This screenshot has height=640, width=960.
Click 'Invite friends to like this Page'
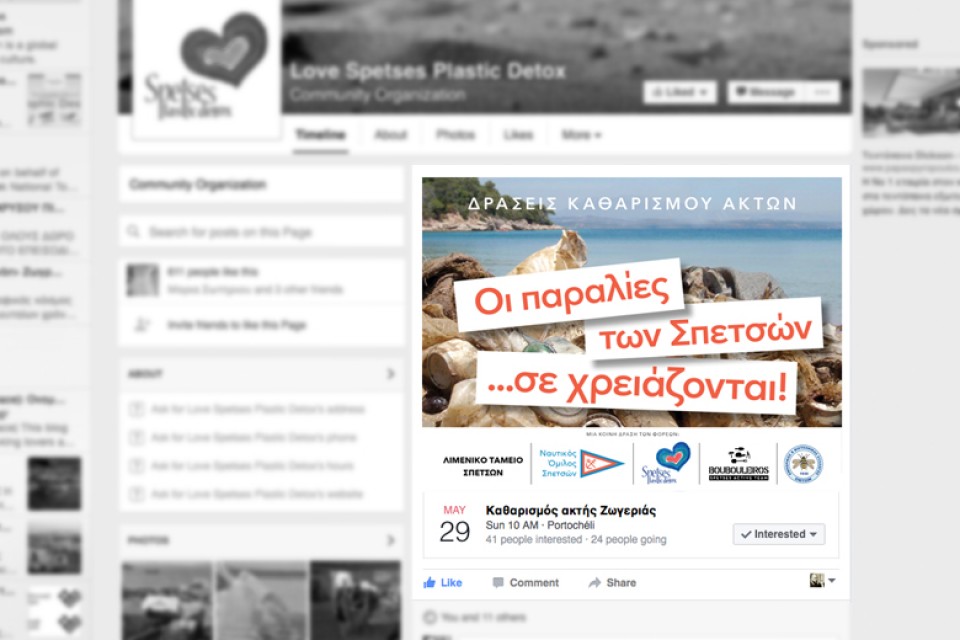(x=236, y=325)
